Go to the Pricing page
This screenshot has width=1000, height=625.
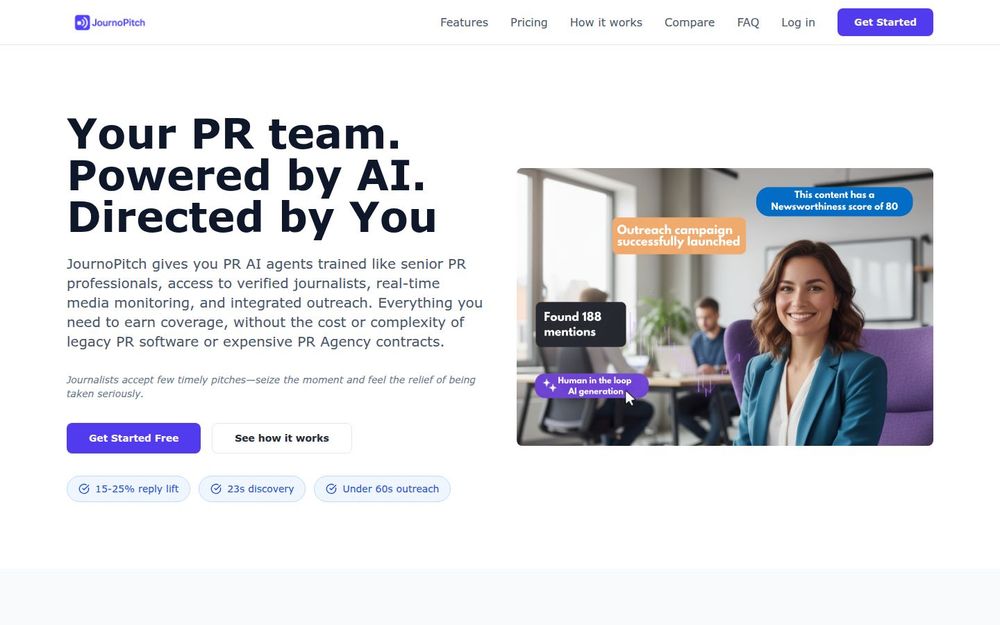(x=529, y=22)
